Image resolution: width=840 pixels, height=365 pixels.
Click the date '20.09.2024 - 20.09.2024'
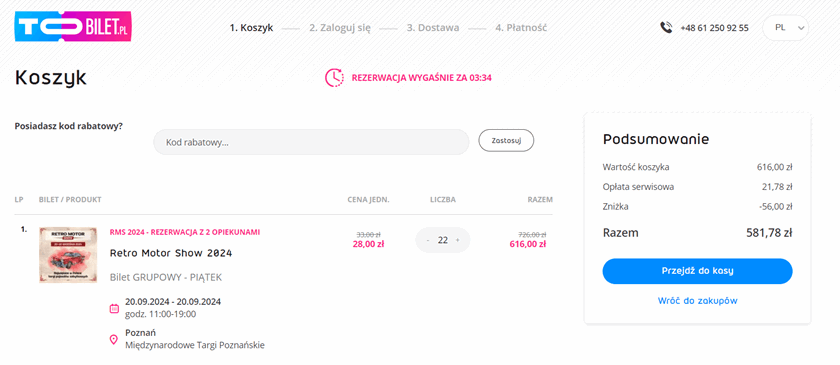pyautogui.click(x=173, y=301)
